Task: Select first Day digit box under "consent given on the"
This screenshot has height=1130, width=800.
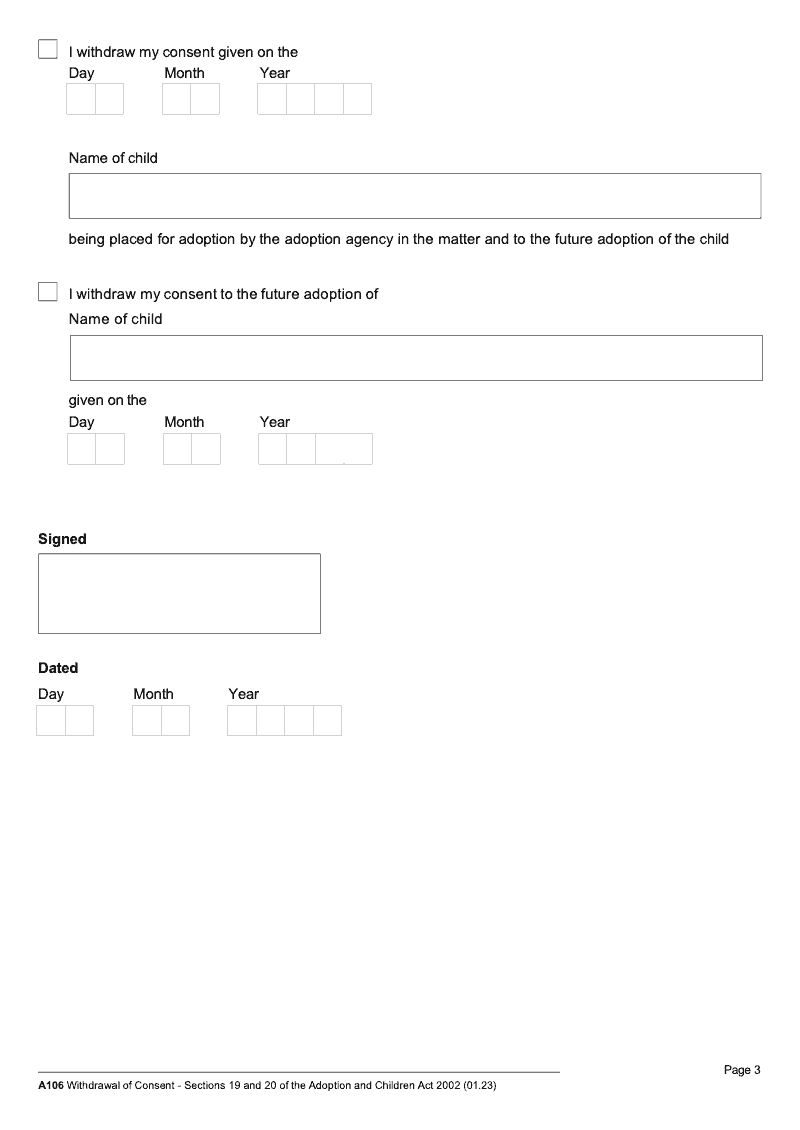Action: point(81,99)
